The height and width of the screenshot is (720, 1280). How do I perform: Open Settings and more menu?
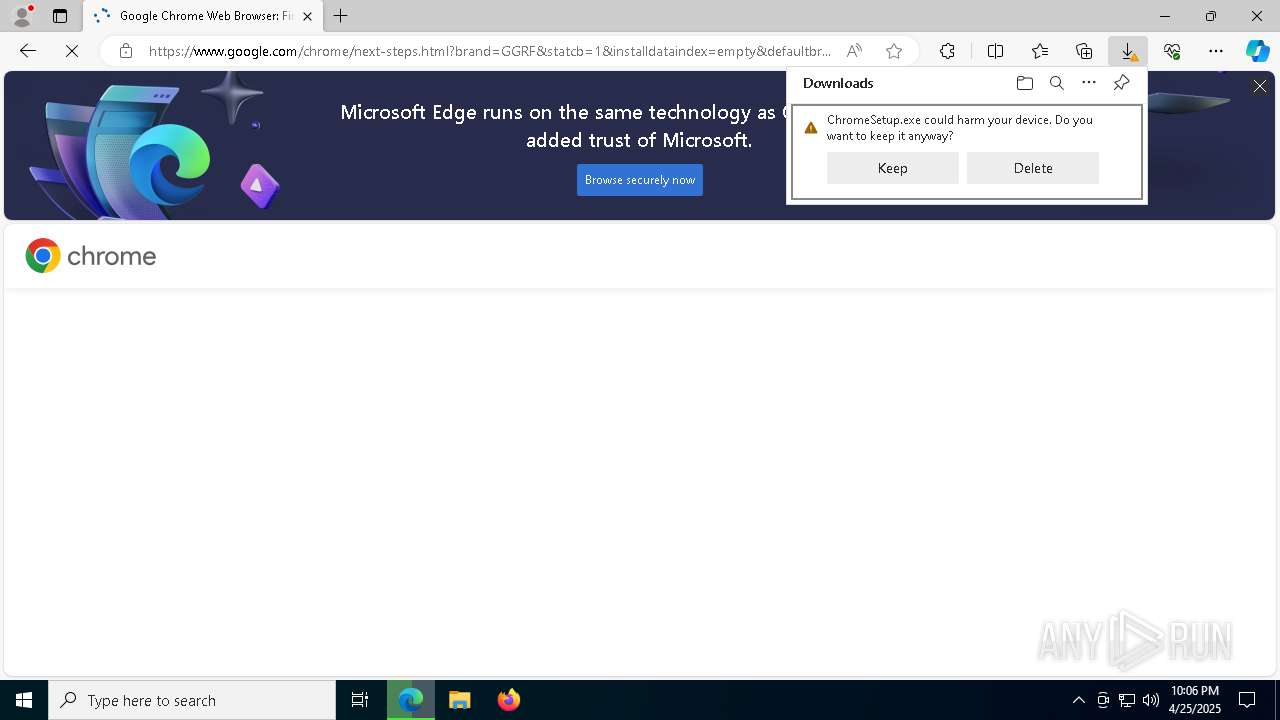tap(1216, 51)
